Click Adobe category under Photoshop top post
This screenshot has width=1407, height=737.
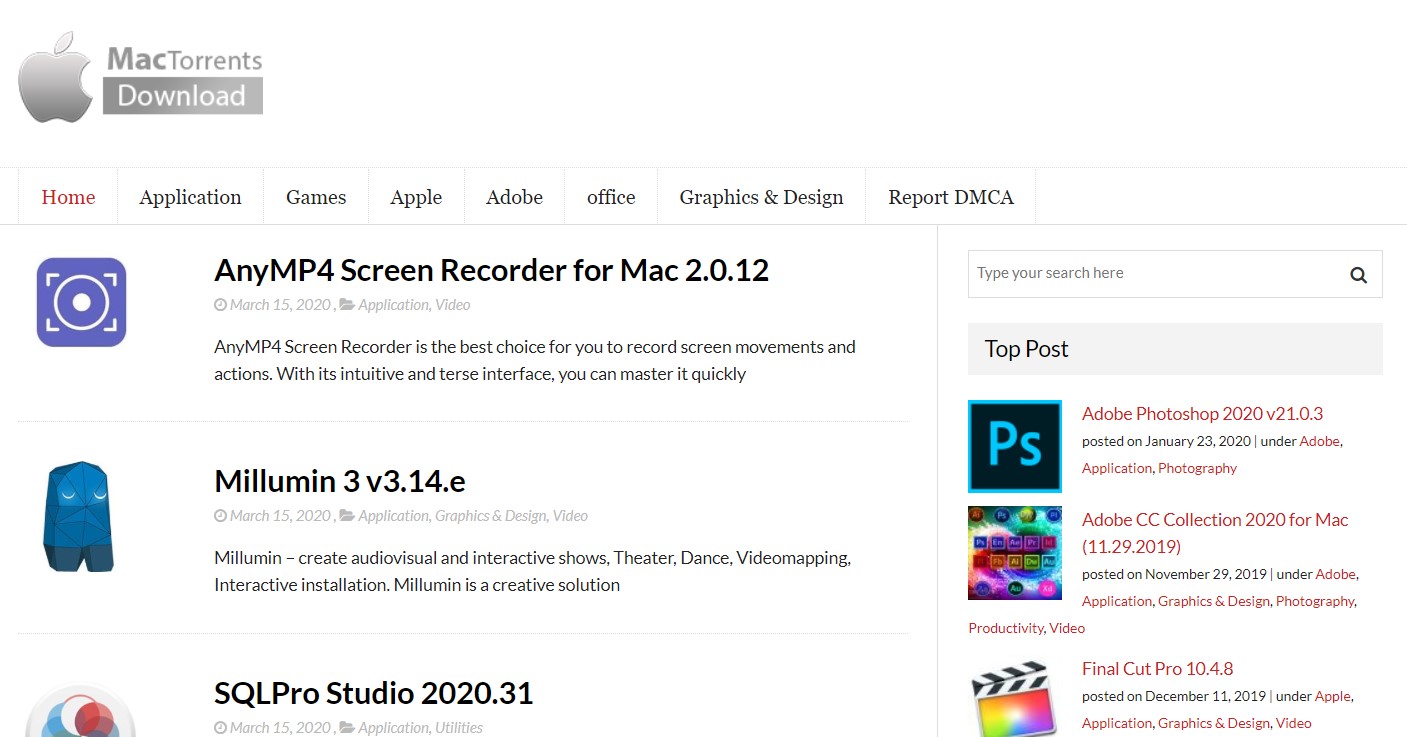(x=1319, y=441)
